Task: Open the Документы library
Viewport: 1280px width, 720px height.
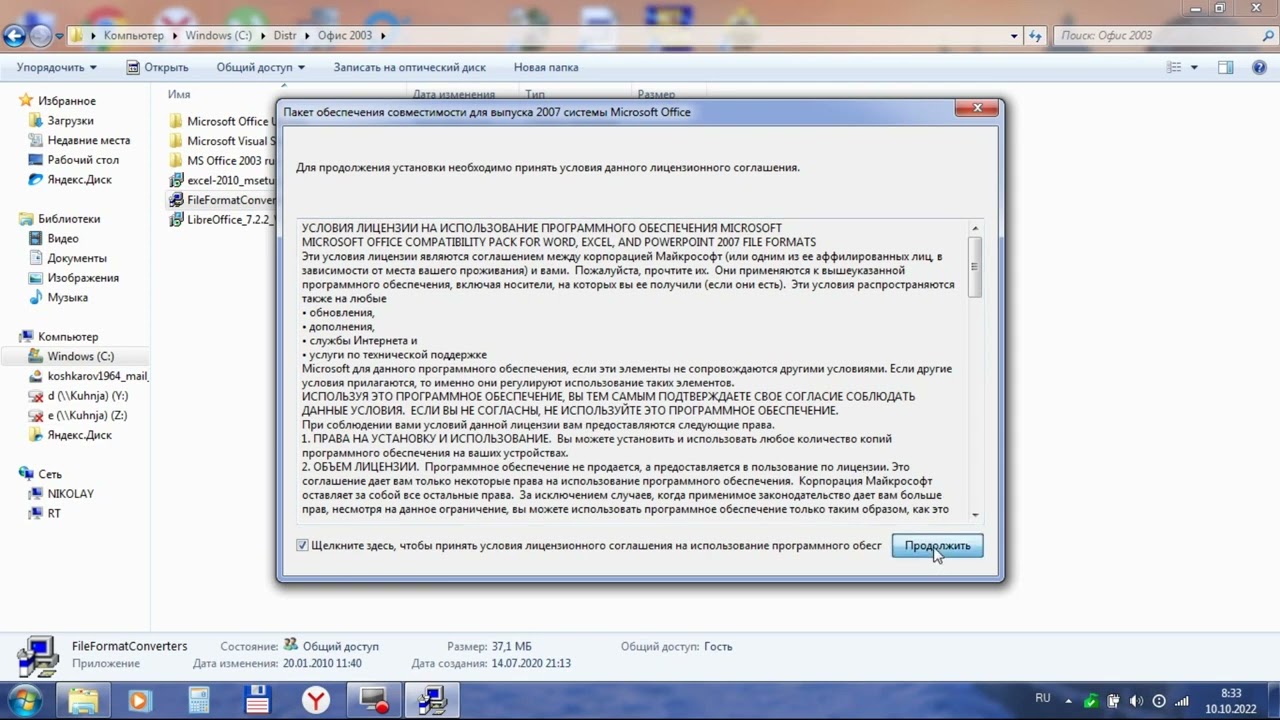Action: click(77, 258)
